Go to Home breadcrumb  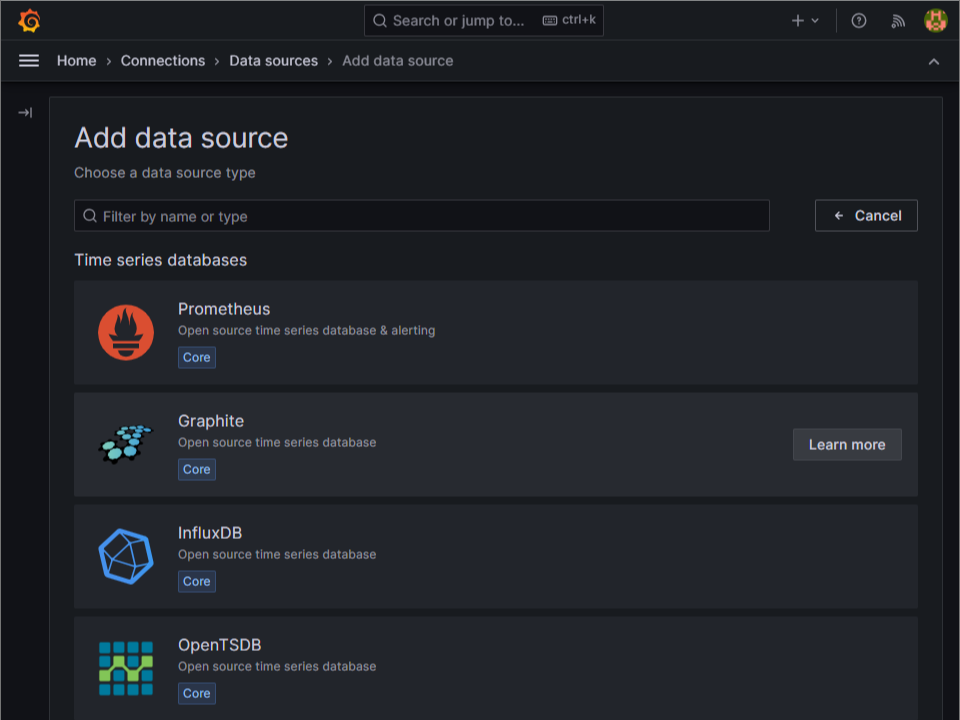pyautogui.click(x=77, y=61)
